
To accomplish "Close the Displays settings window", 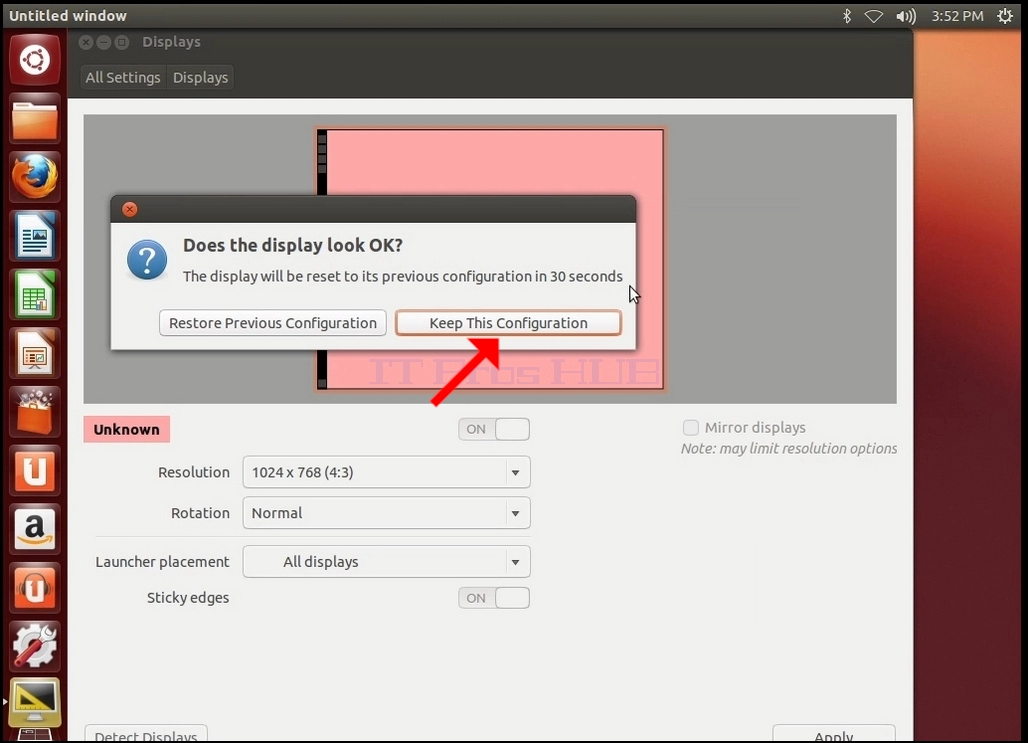I will coord(86,42).
